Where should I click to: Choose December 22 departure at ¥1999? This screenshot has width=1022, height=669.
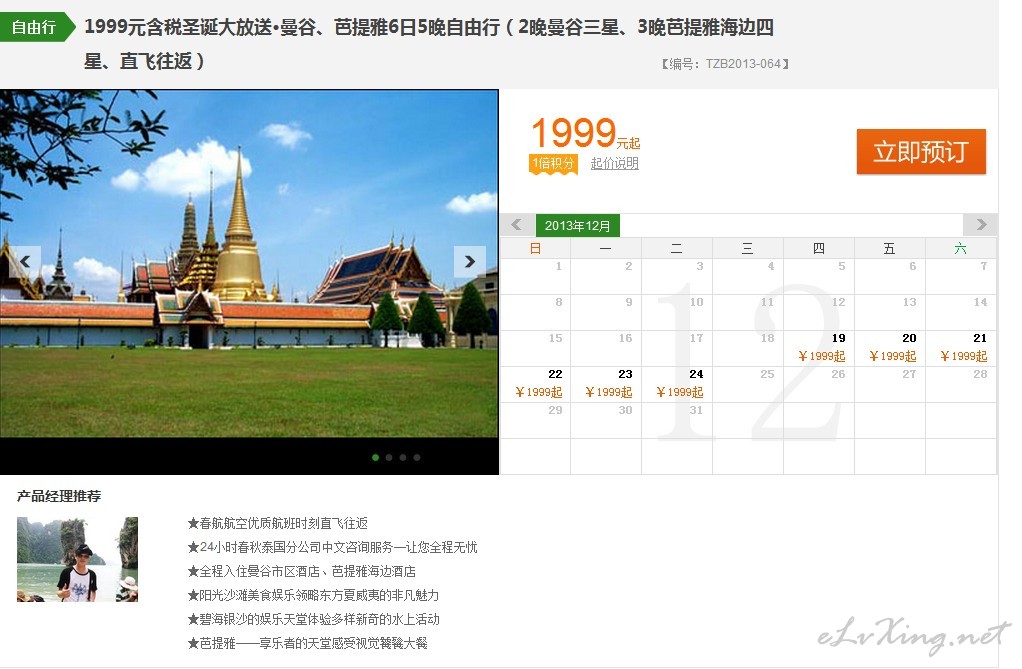point(536,384)
